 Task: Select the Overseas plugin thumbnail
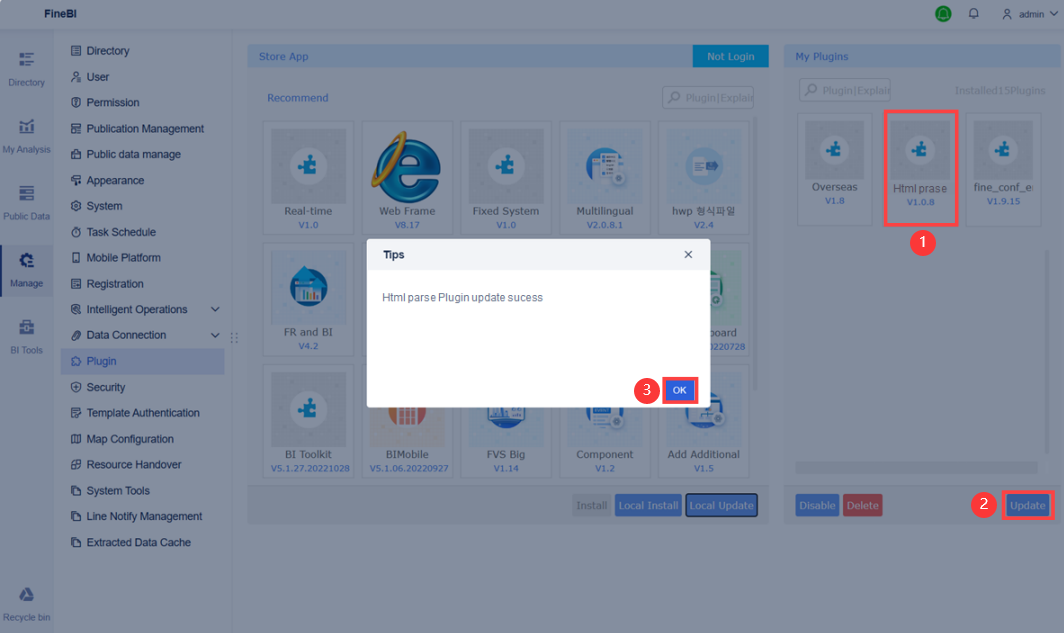click(x=836, y=167)
